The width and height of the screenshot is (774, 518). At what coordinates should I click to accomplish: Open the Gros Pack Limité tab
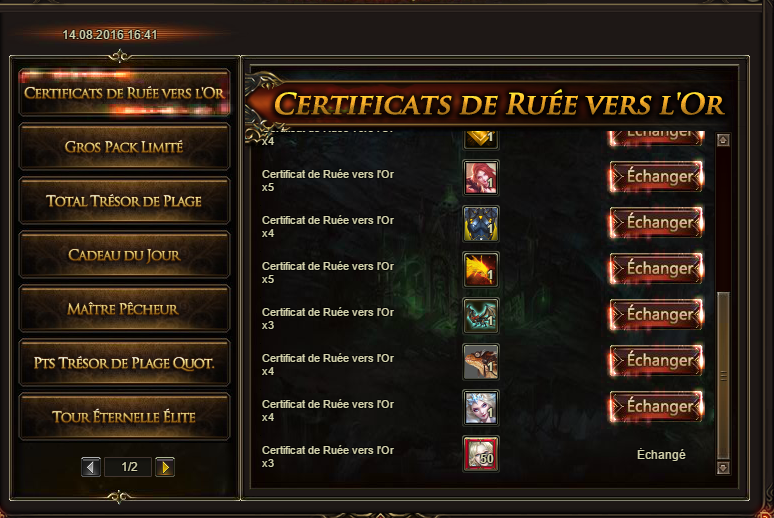point(124,147)
